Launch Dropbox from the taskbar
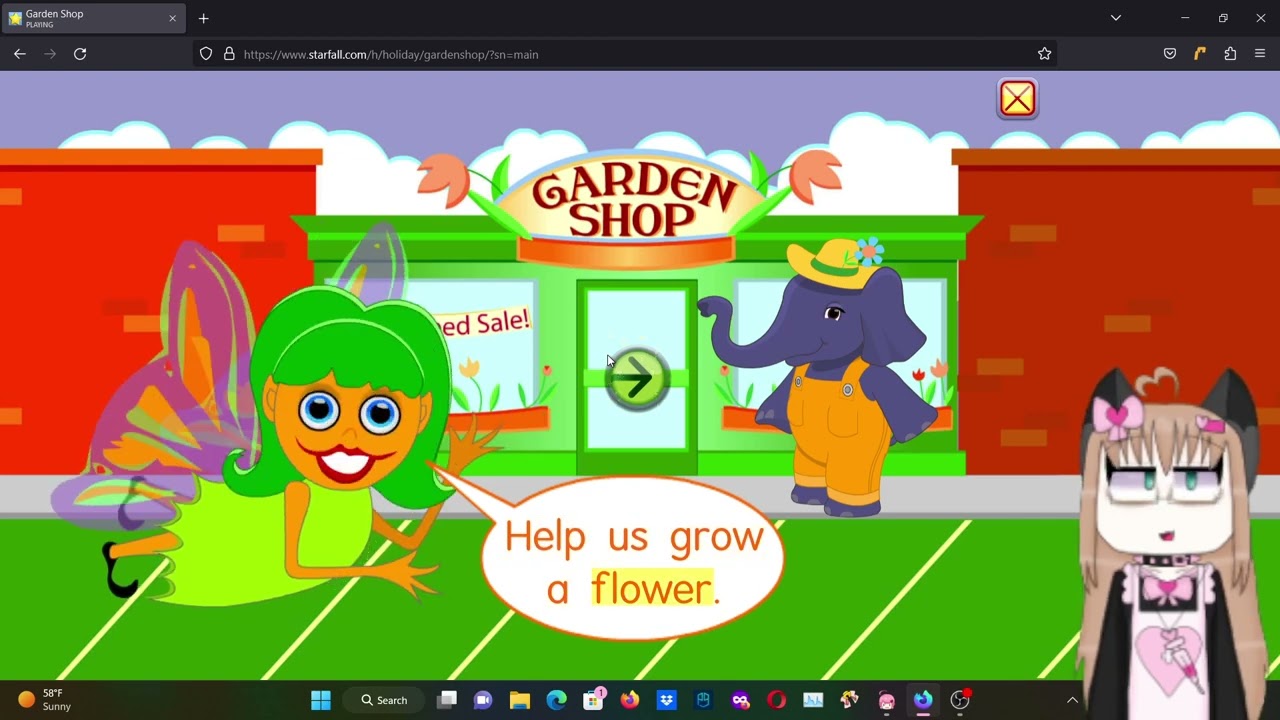 pos(666,700)
